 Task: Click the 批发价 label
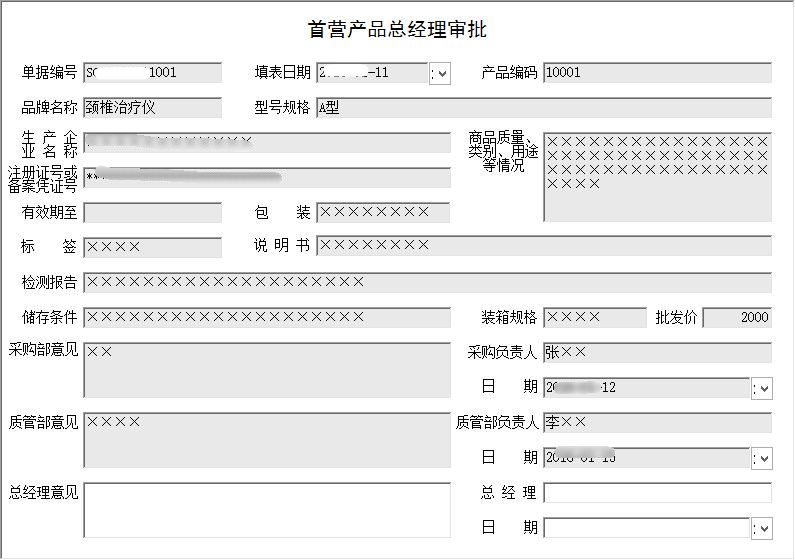[676, 317]
